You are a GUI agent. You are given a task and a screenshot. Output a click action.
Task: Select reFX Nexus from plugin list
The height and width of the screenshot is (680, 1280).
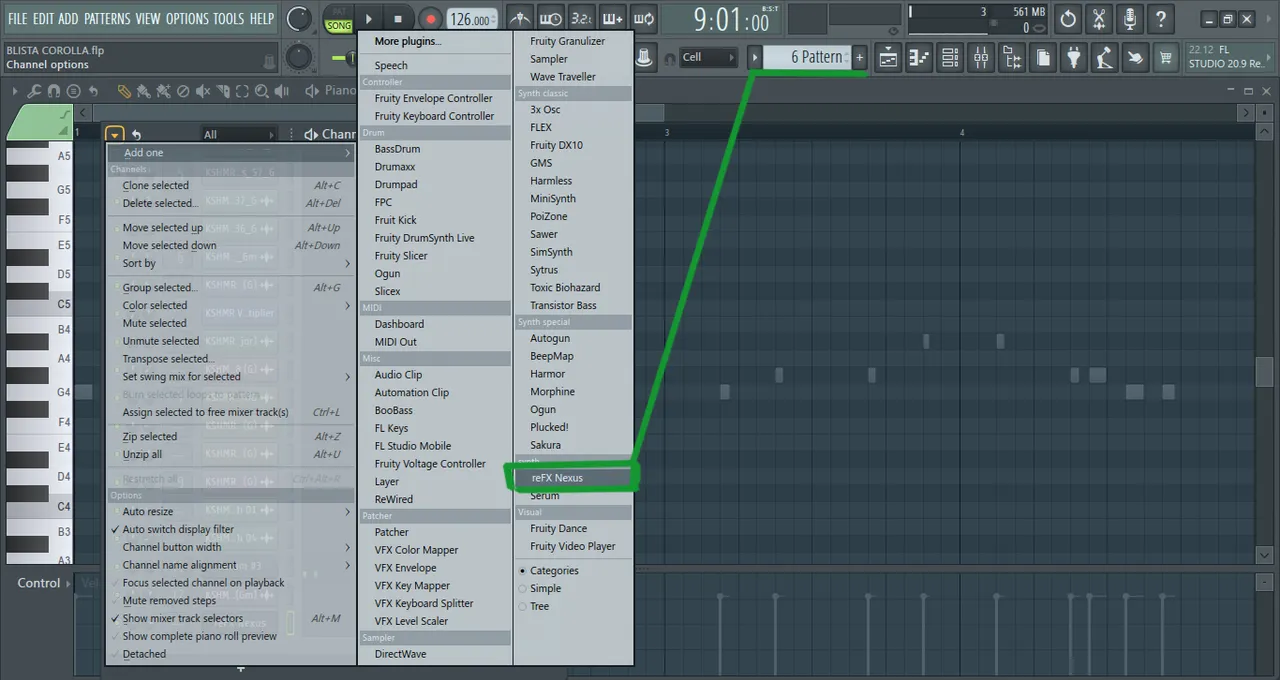click(x=575, y=478)
